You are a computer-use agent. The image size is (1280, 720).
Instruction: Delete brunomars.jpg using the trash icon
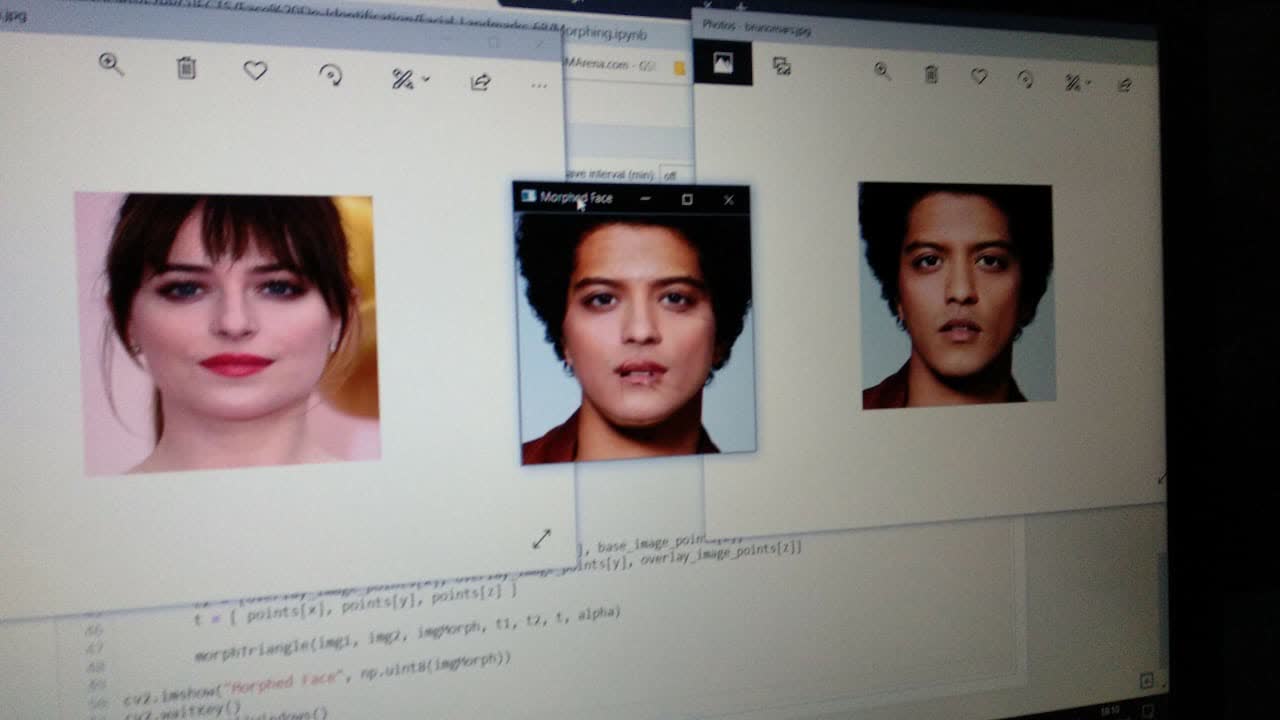(x=931, y=73)
